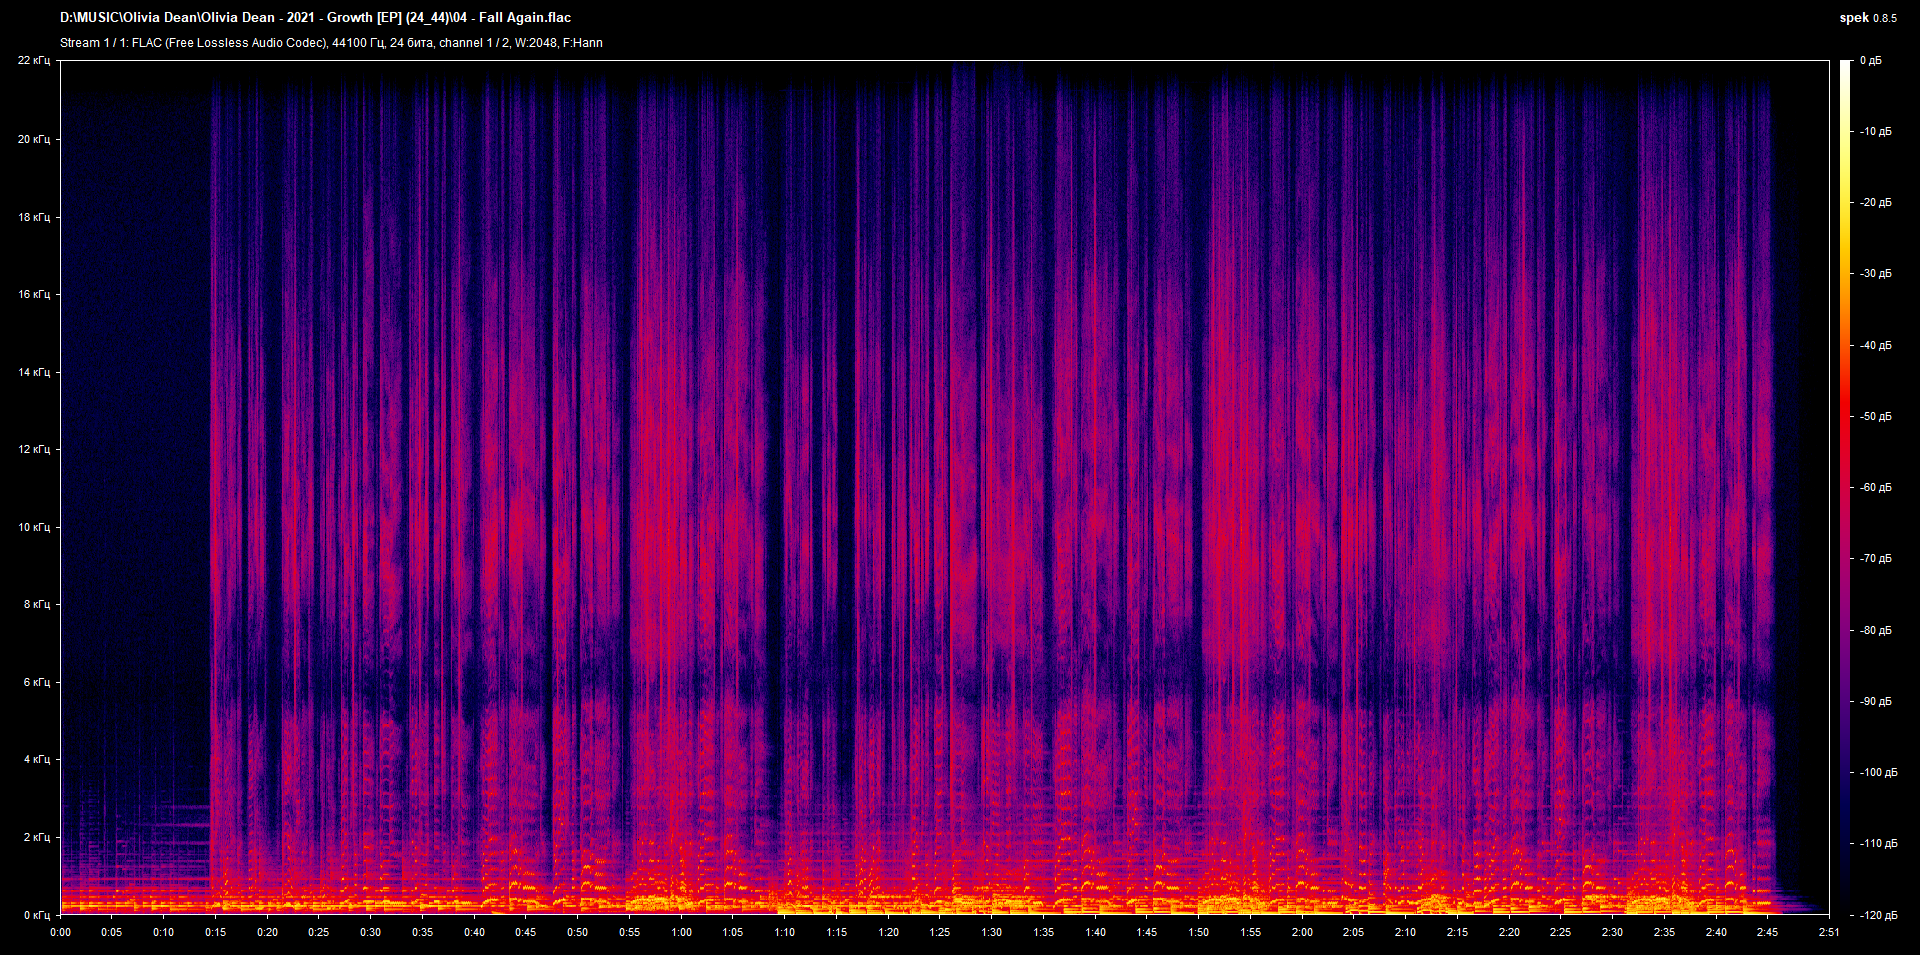Click the -120 дБ scale label
Image resolution: width=1920 pixels, height=955 pixels.
[x=1879, y=916]
